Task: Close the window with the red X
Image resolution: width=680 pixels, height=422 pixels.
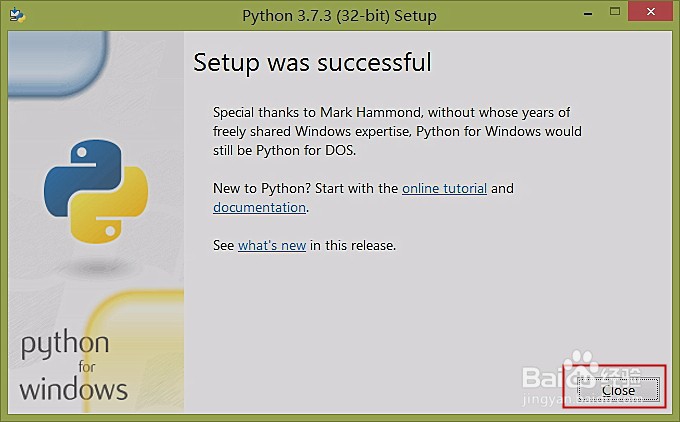Action: click(649, 14)
